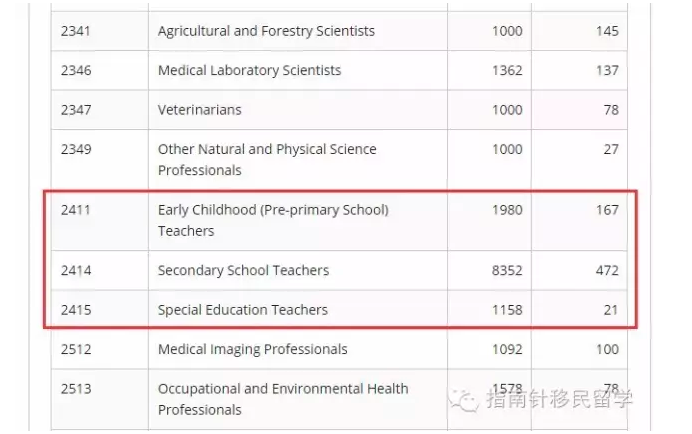Click the 8352 value cell

point(489,271)
